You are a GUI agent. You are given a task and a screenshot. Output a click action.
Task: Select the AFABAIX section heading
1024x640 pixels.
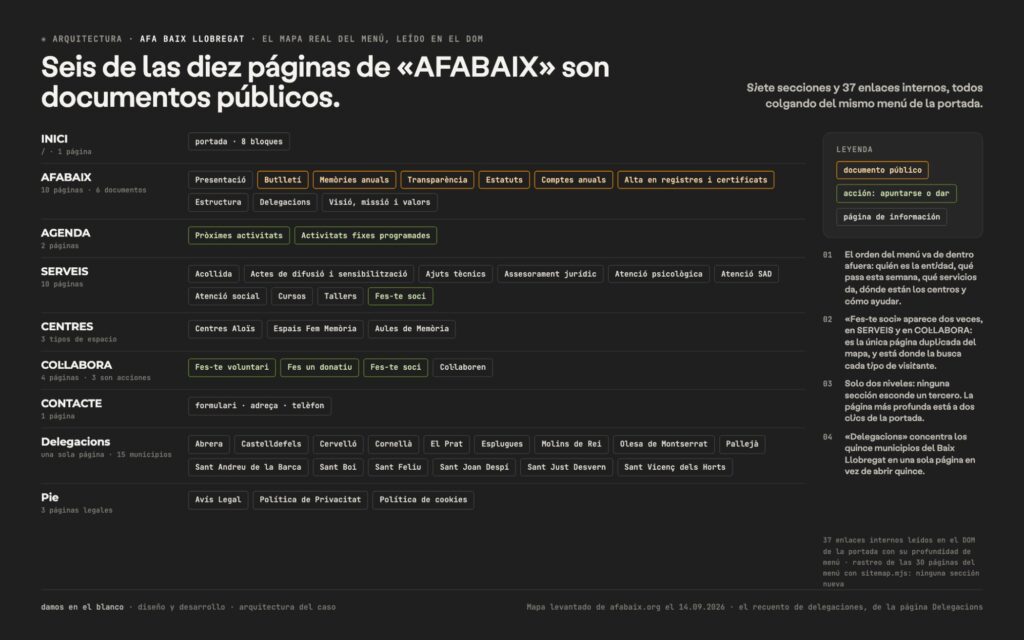click(x=66, y=178)
